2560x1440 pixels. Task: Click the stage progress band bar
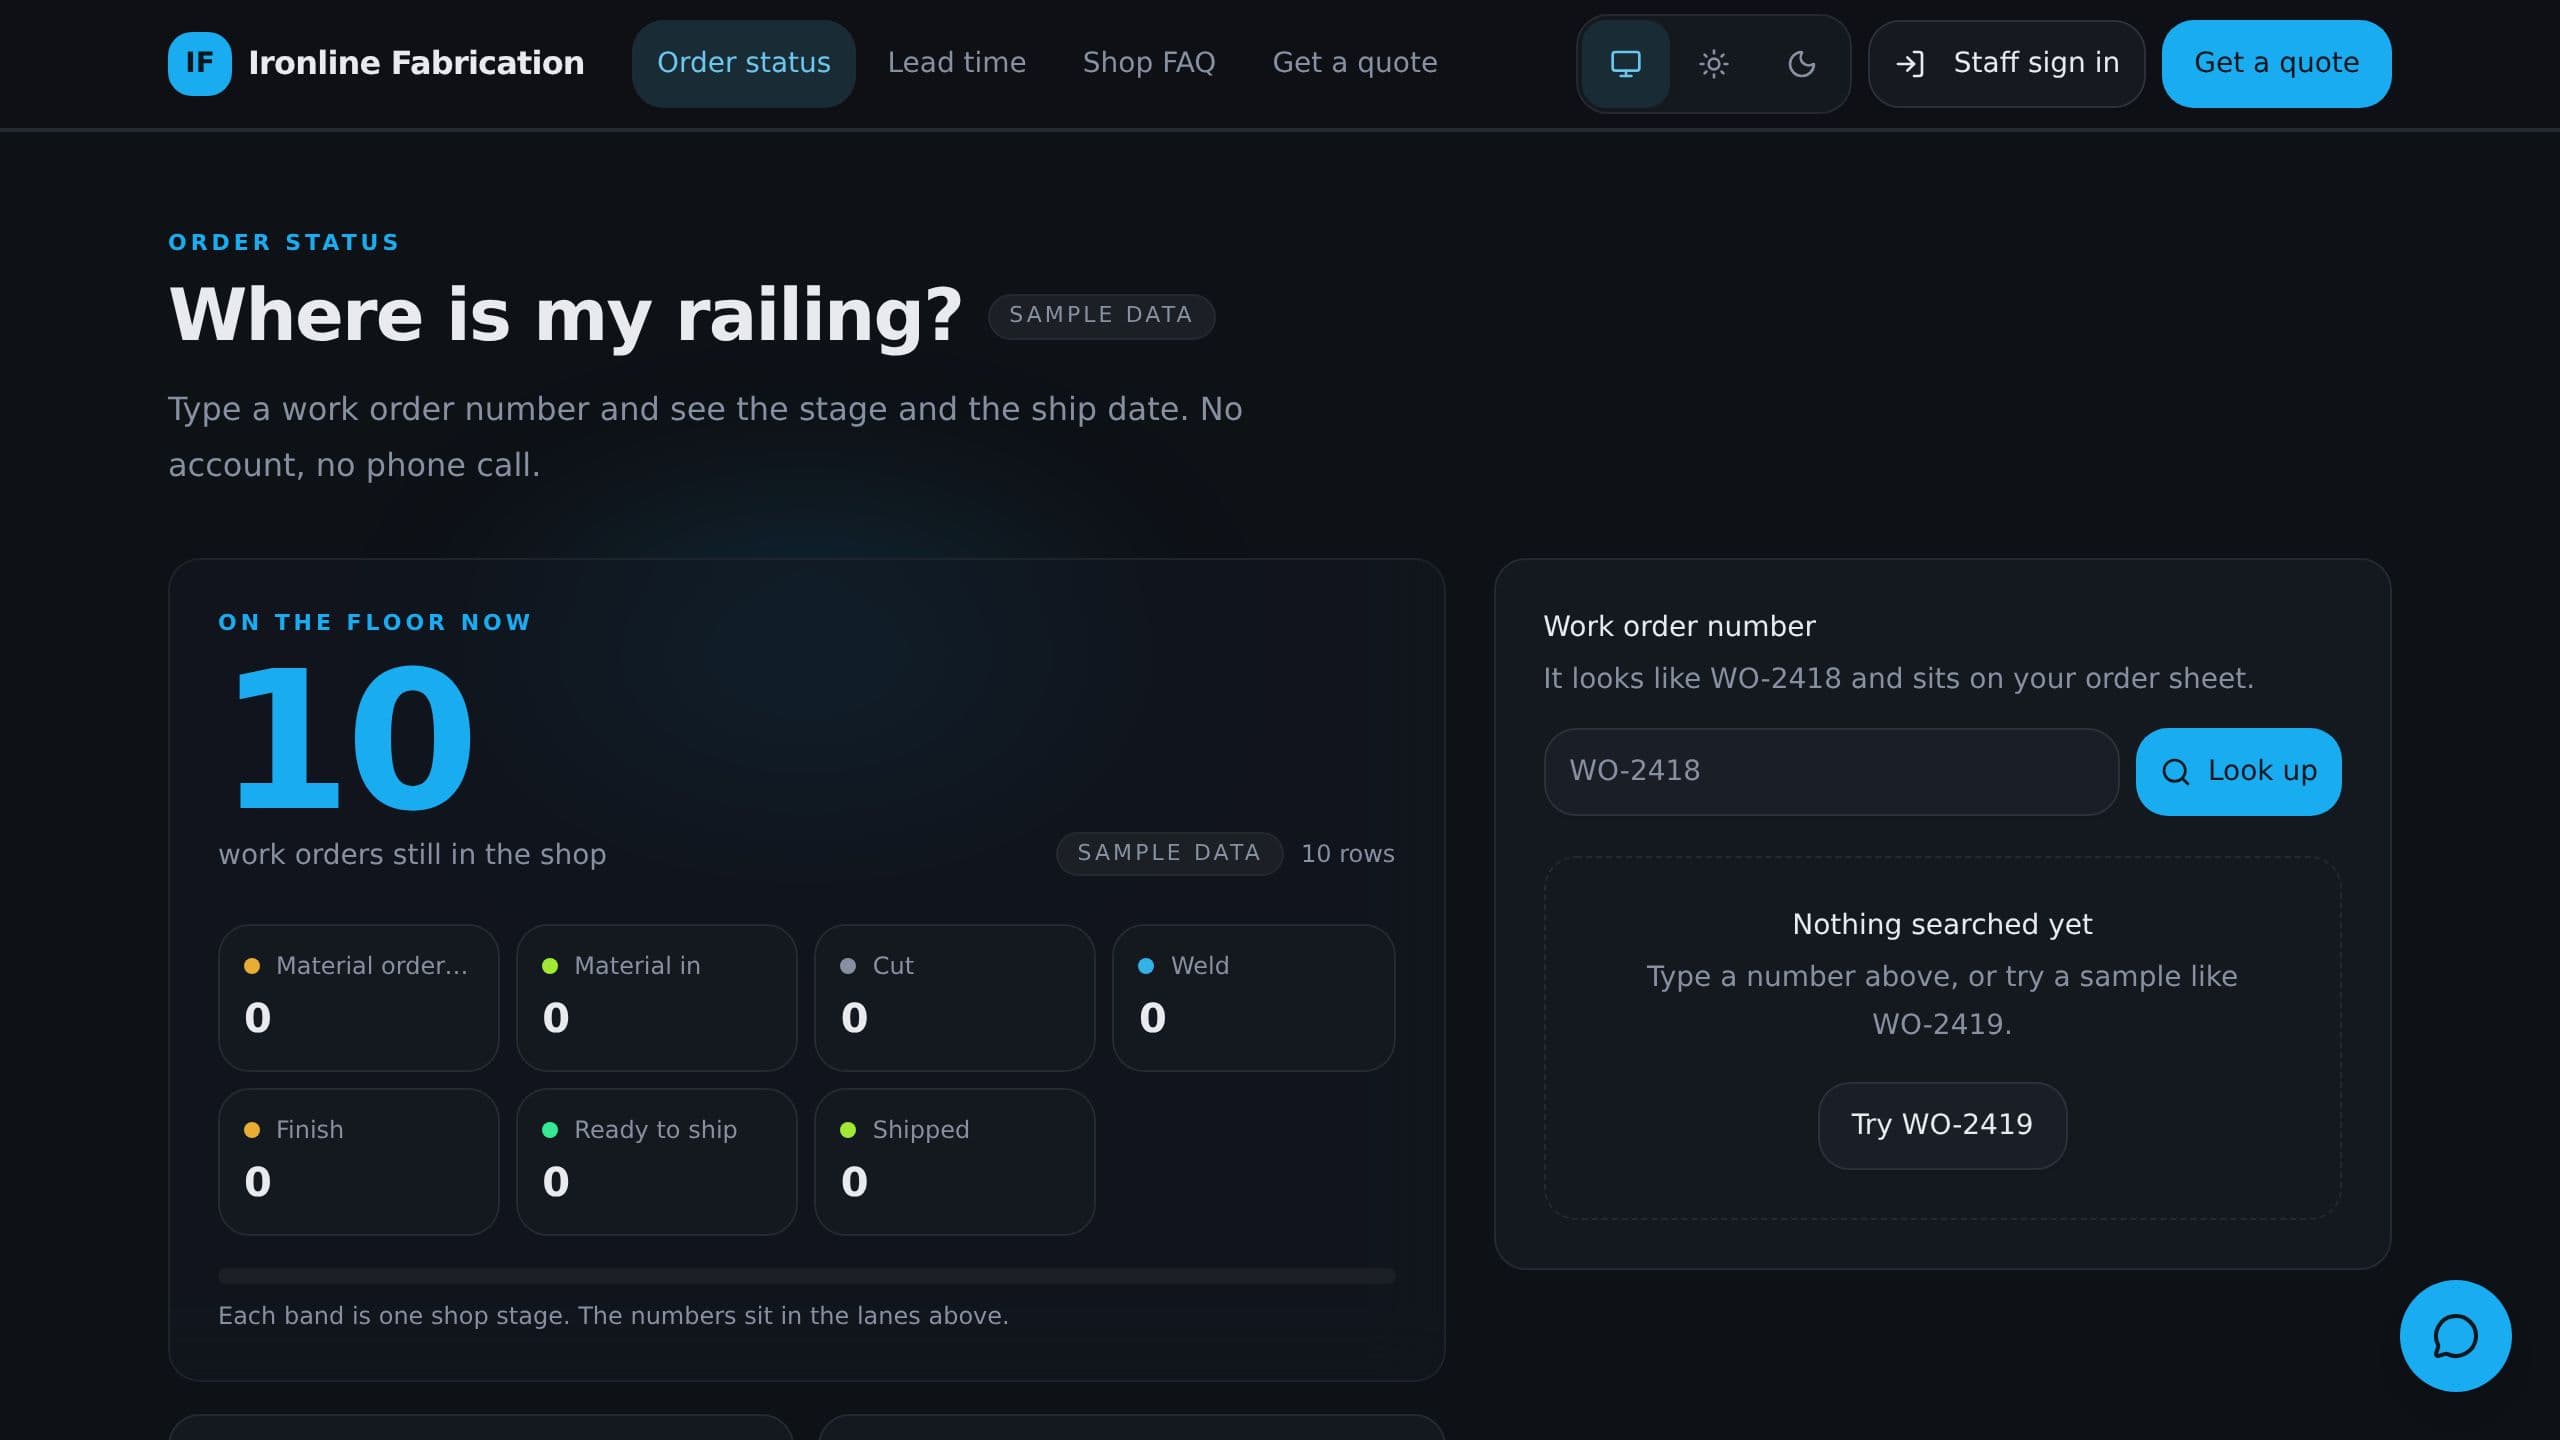point(806,1276)
